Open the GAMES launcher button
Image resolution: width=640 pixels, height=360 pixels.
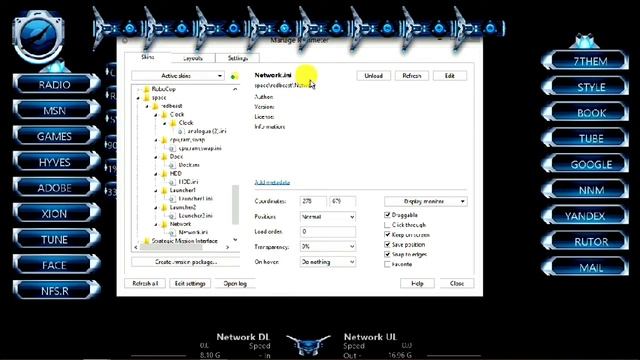[x=55, y=136]
